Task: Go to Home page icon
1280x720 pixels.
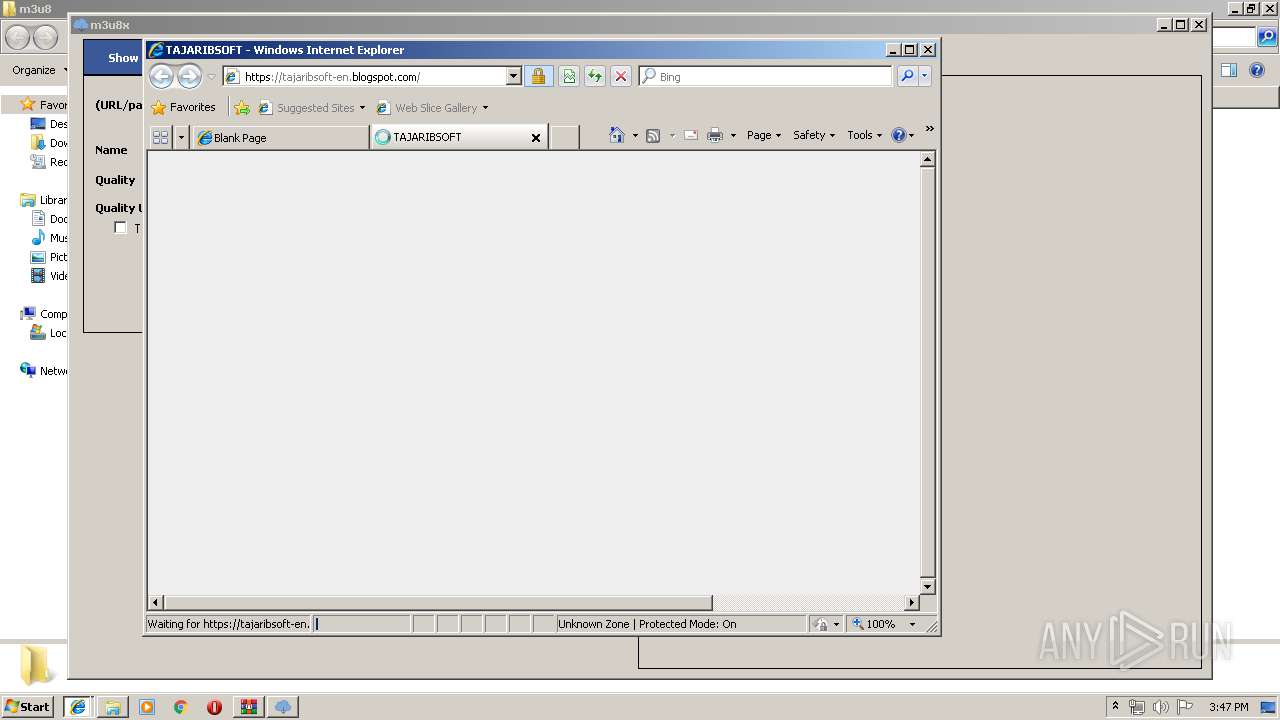Action: click(x=617, y=135)
